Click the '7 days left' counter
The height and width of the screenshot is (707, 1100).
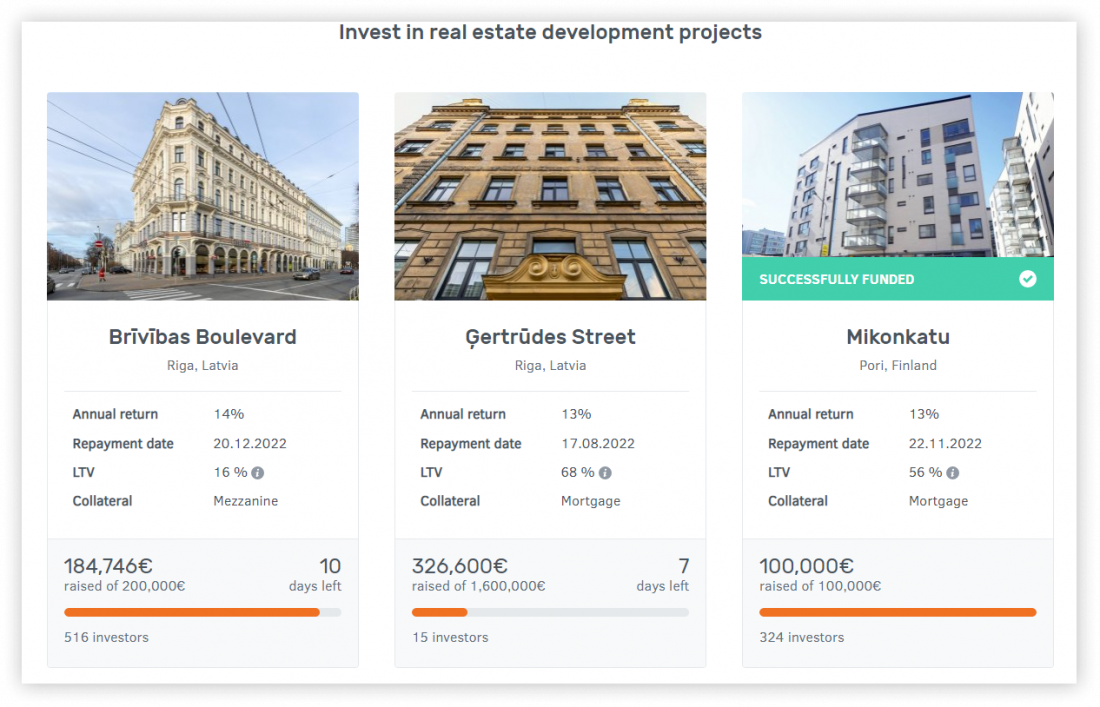(x=663, y=575)
